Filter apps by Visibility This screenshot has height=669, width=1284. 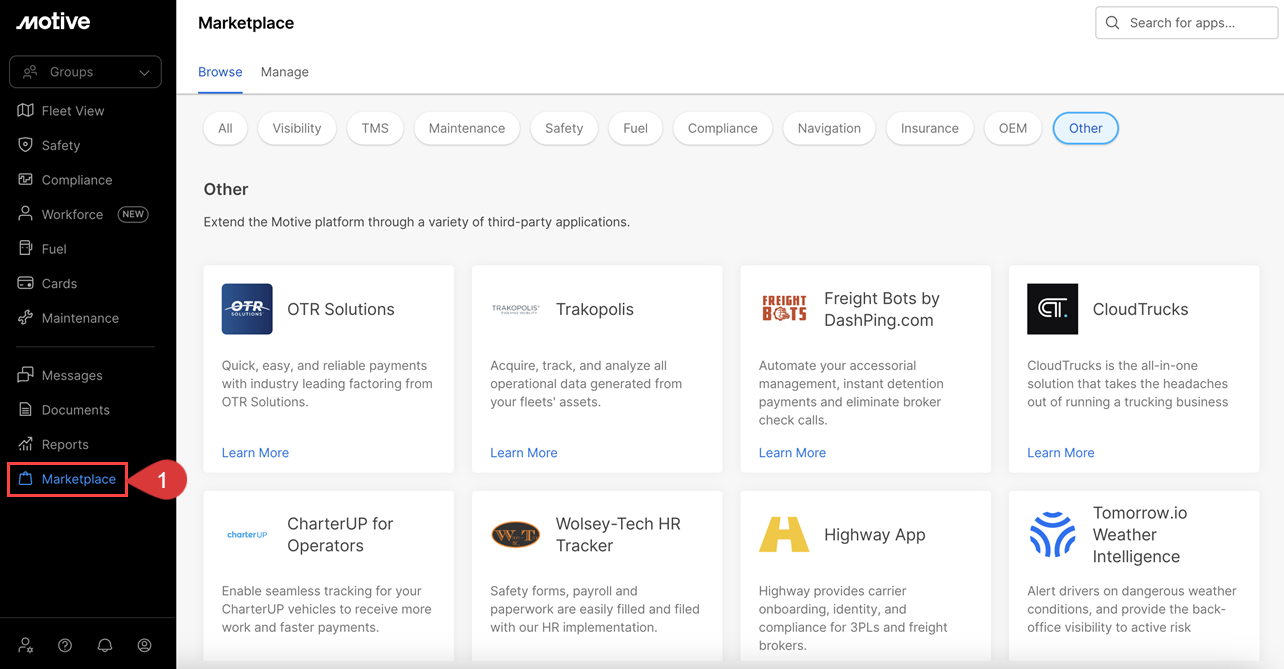[x=297, y=128]
